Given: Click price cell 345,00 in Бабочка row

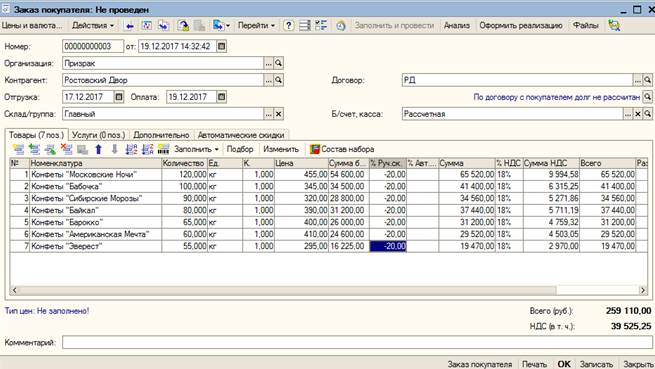Looking at the screenshot, I should click(x=301, y=186).
